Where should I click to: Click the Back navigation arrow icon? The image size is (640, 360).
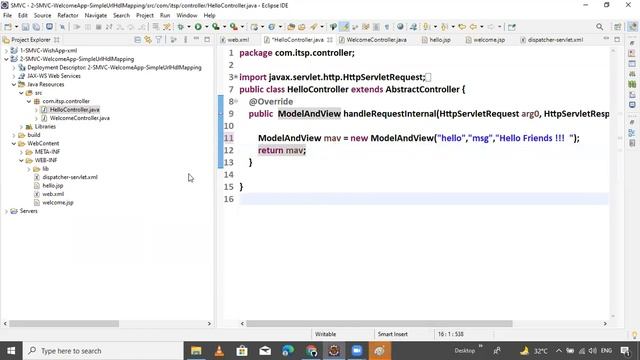pos(473,27)
